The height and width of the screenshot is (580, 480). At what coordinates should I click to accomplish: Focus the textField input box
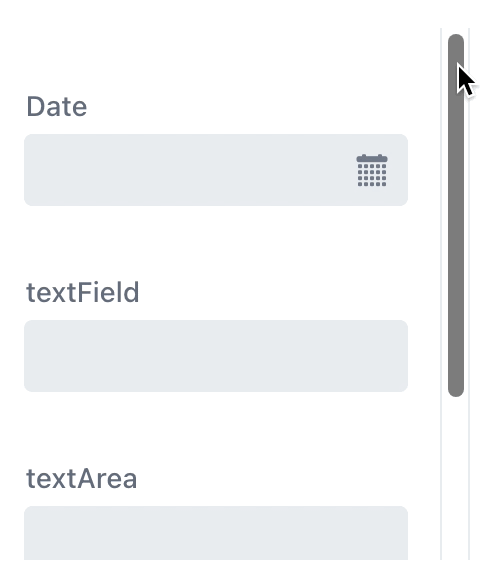click(216, 356)
